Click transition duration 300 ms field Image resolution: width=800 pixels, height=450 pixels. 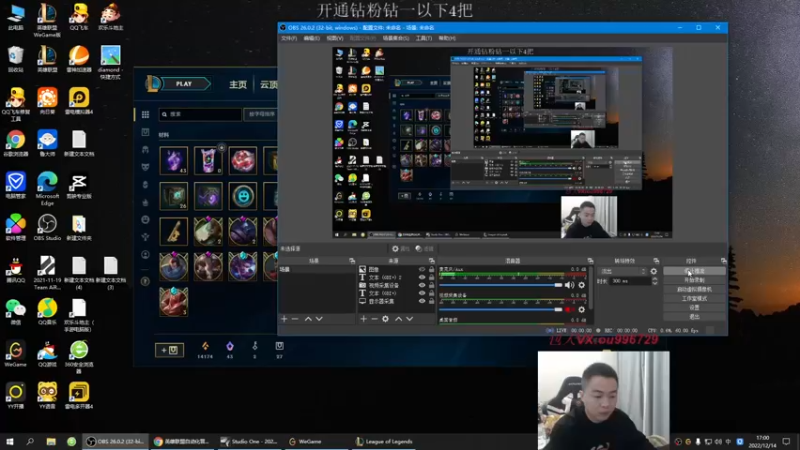click(x=630, y=281)
